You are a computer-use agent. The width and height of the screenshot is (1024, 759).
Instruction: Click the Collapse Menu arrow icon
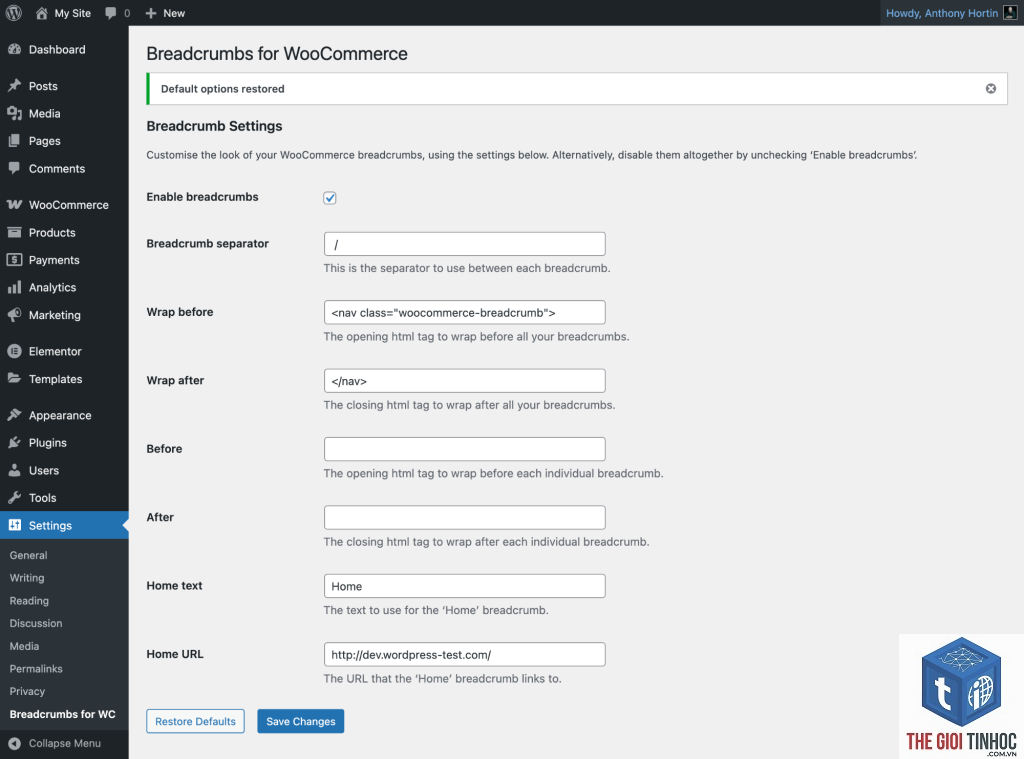[x=14, y=743]
